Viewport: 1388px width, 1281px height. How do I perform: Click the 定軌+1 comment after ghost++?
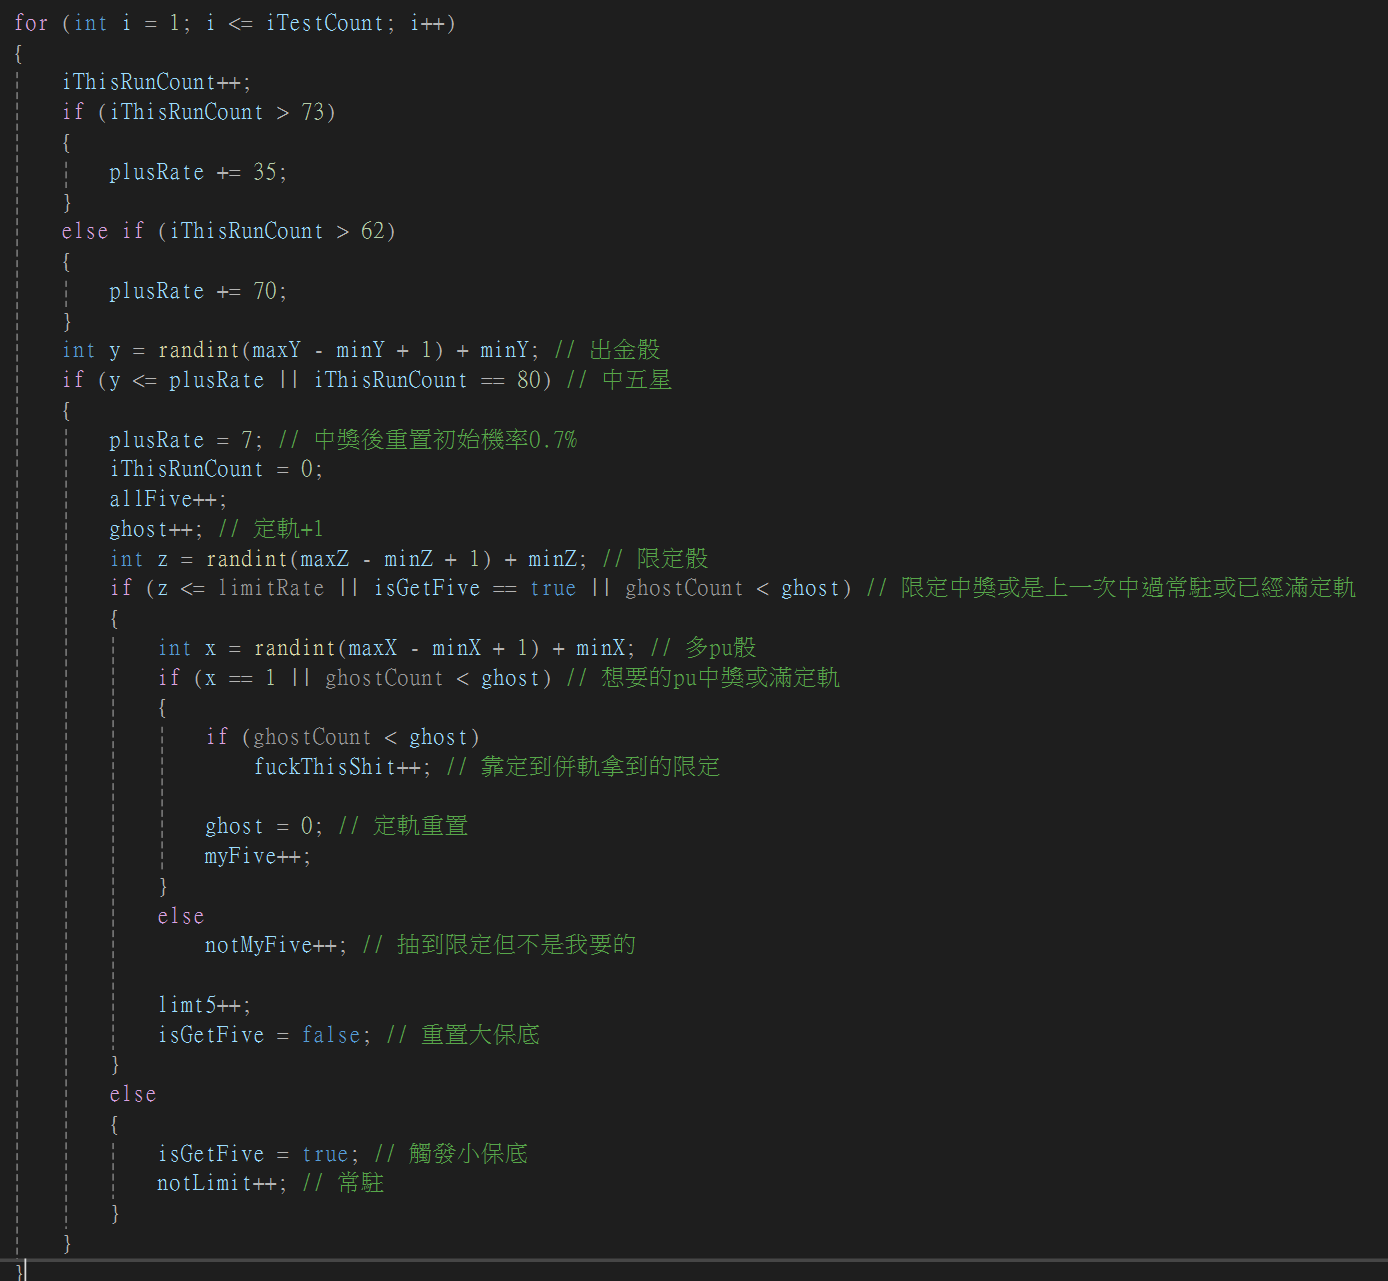[288, 529]
